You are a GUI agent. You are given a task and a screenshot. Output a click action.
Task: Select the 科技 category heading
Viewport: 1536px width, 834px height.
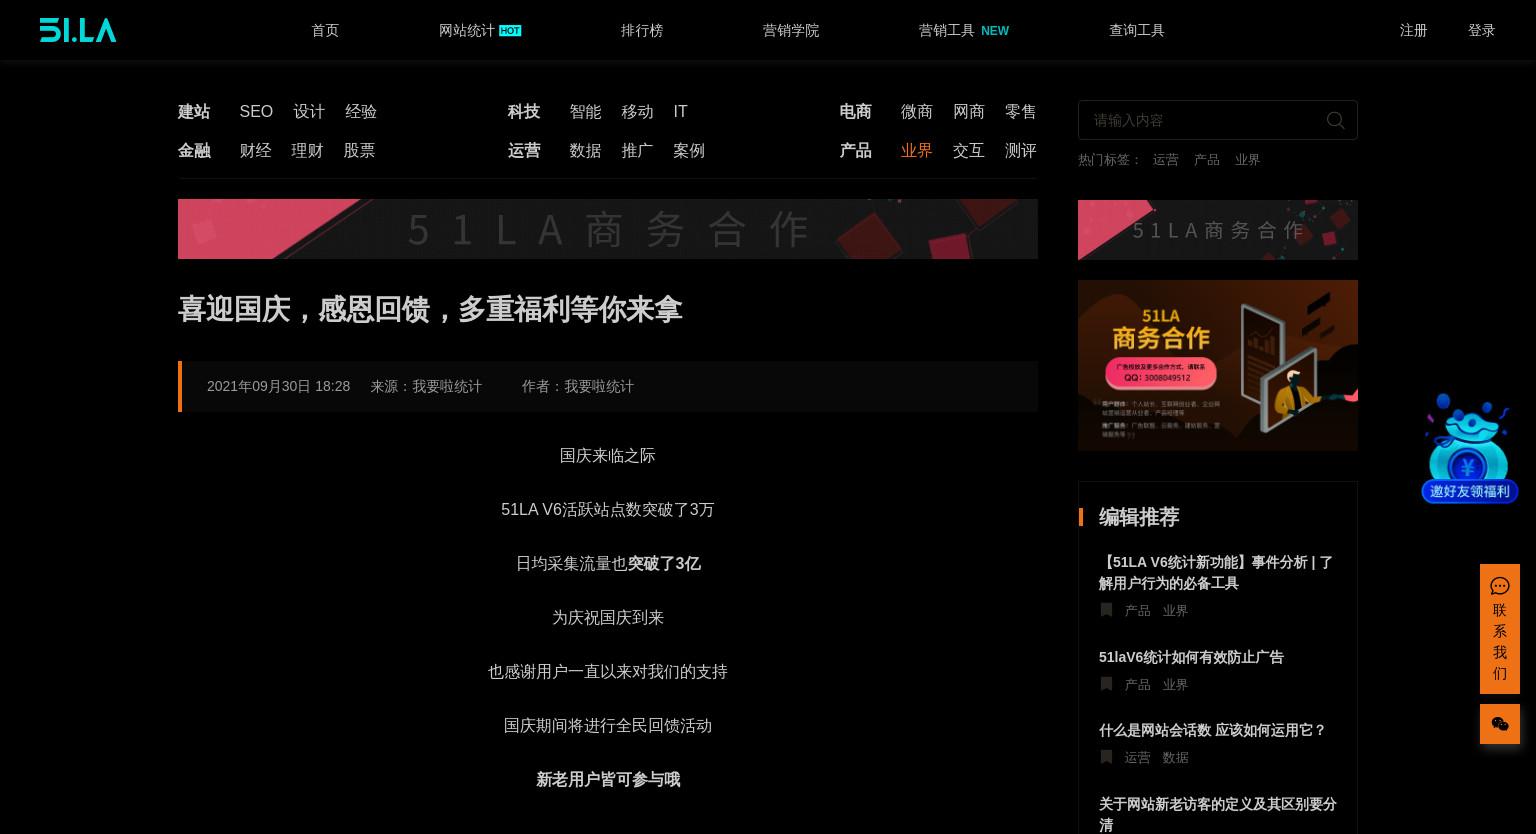click(523, 111)
